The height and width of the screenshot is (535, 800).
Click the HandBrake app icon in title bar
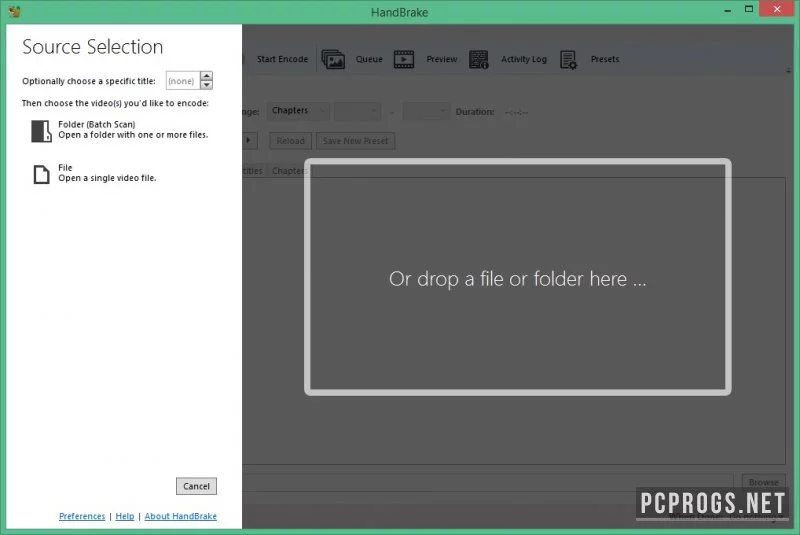tap(14, 12)
